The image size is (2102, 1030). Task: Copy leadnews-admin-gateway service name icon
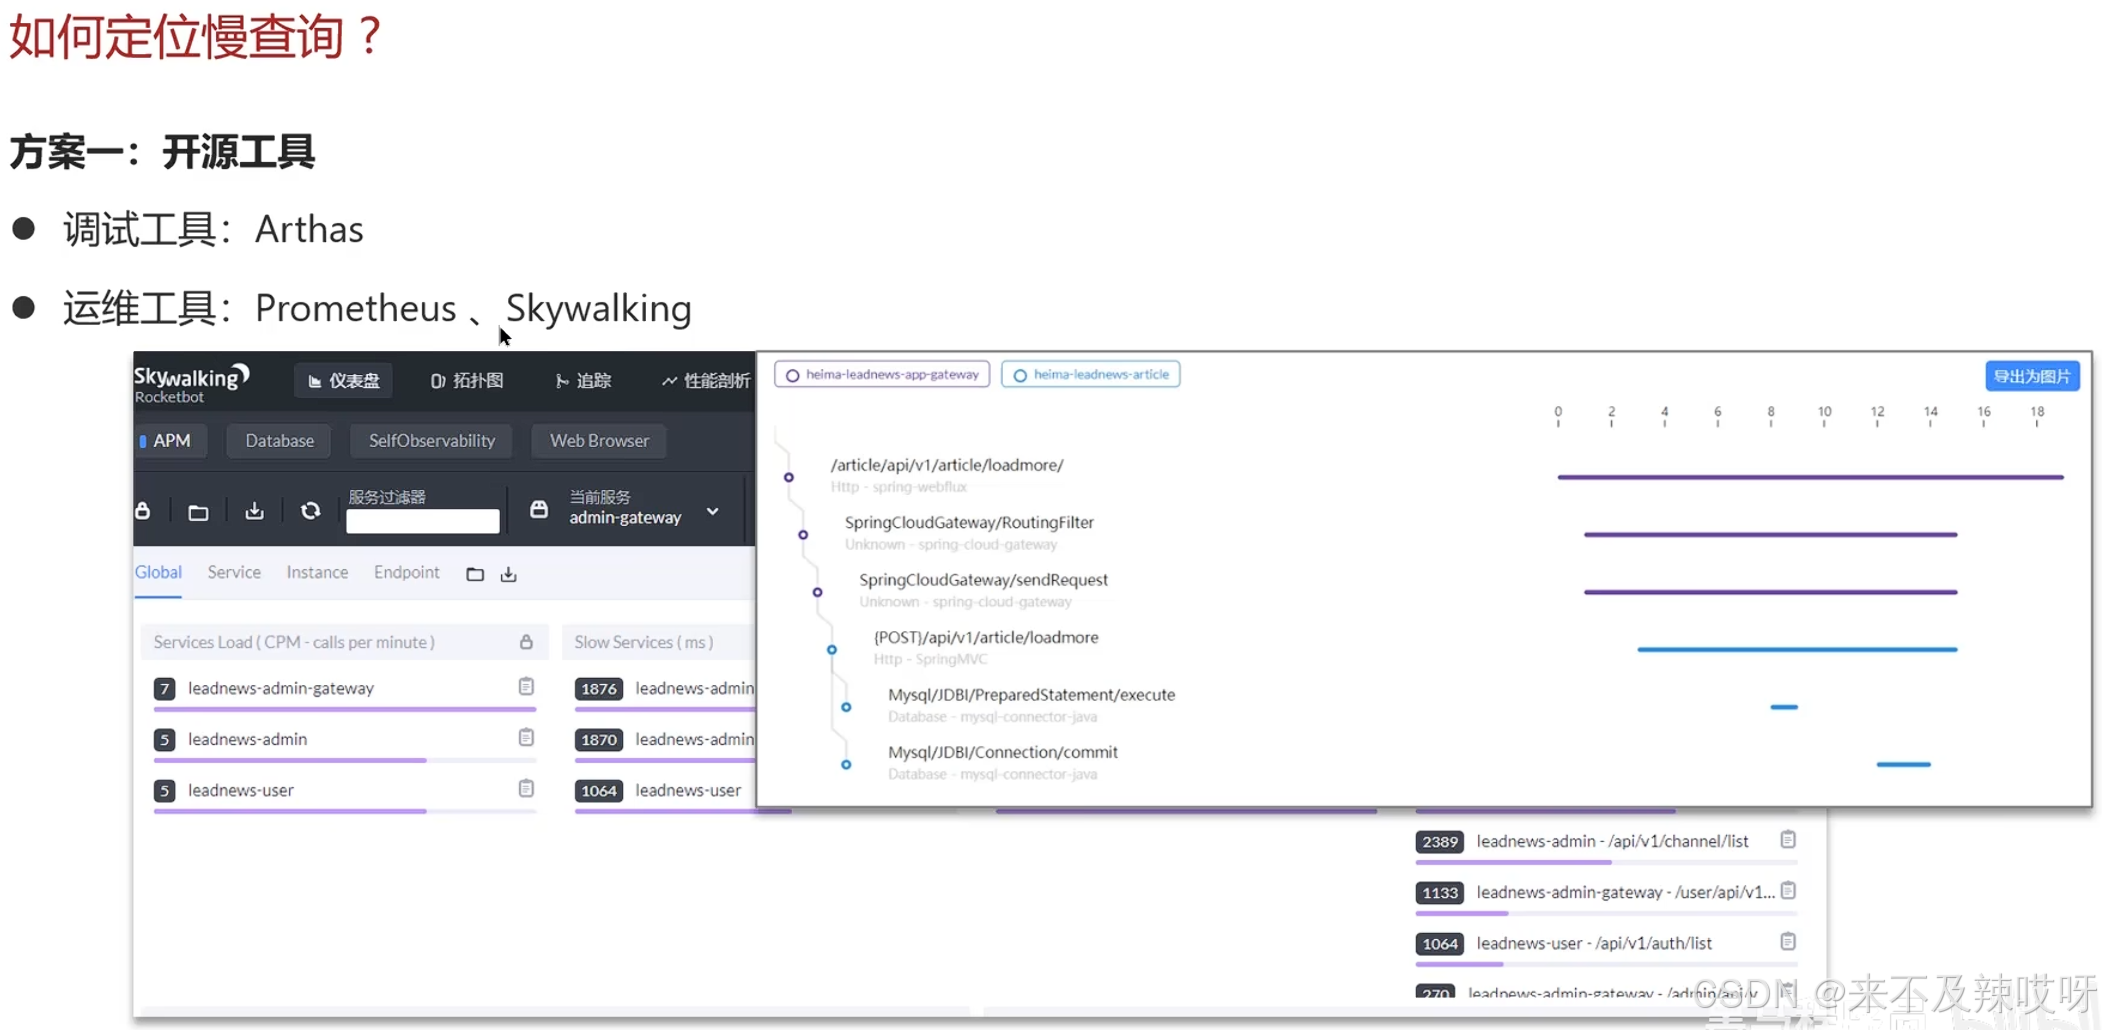point(526,687)
